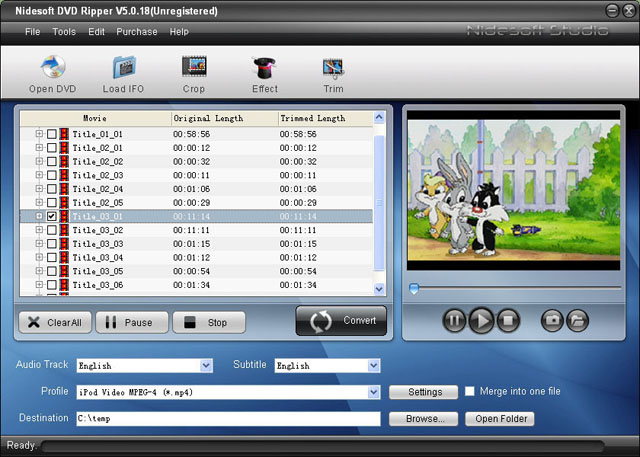Open the Effect hat icon
640x457 pixels.
(265, 69)
